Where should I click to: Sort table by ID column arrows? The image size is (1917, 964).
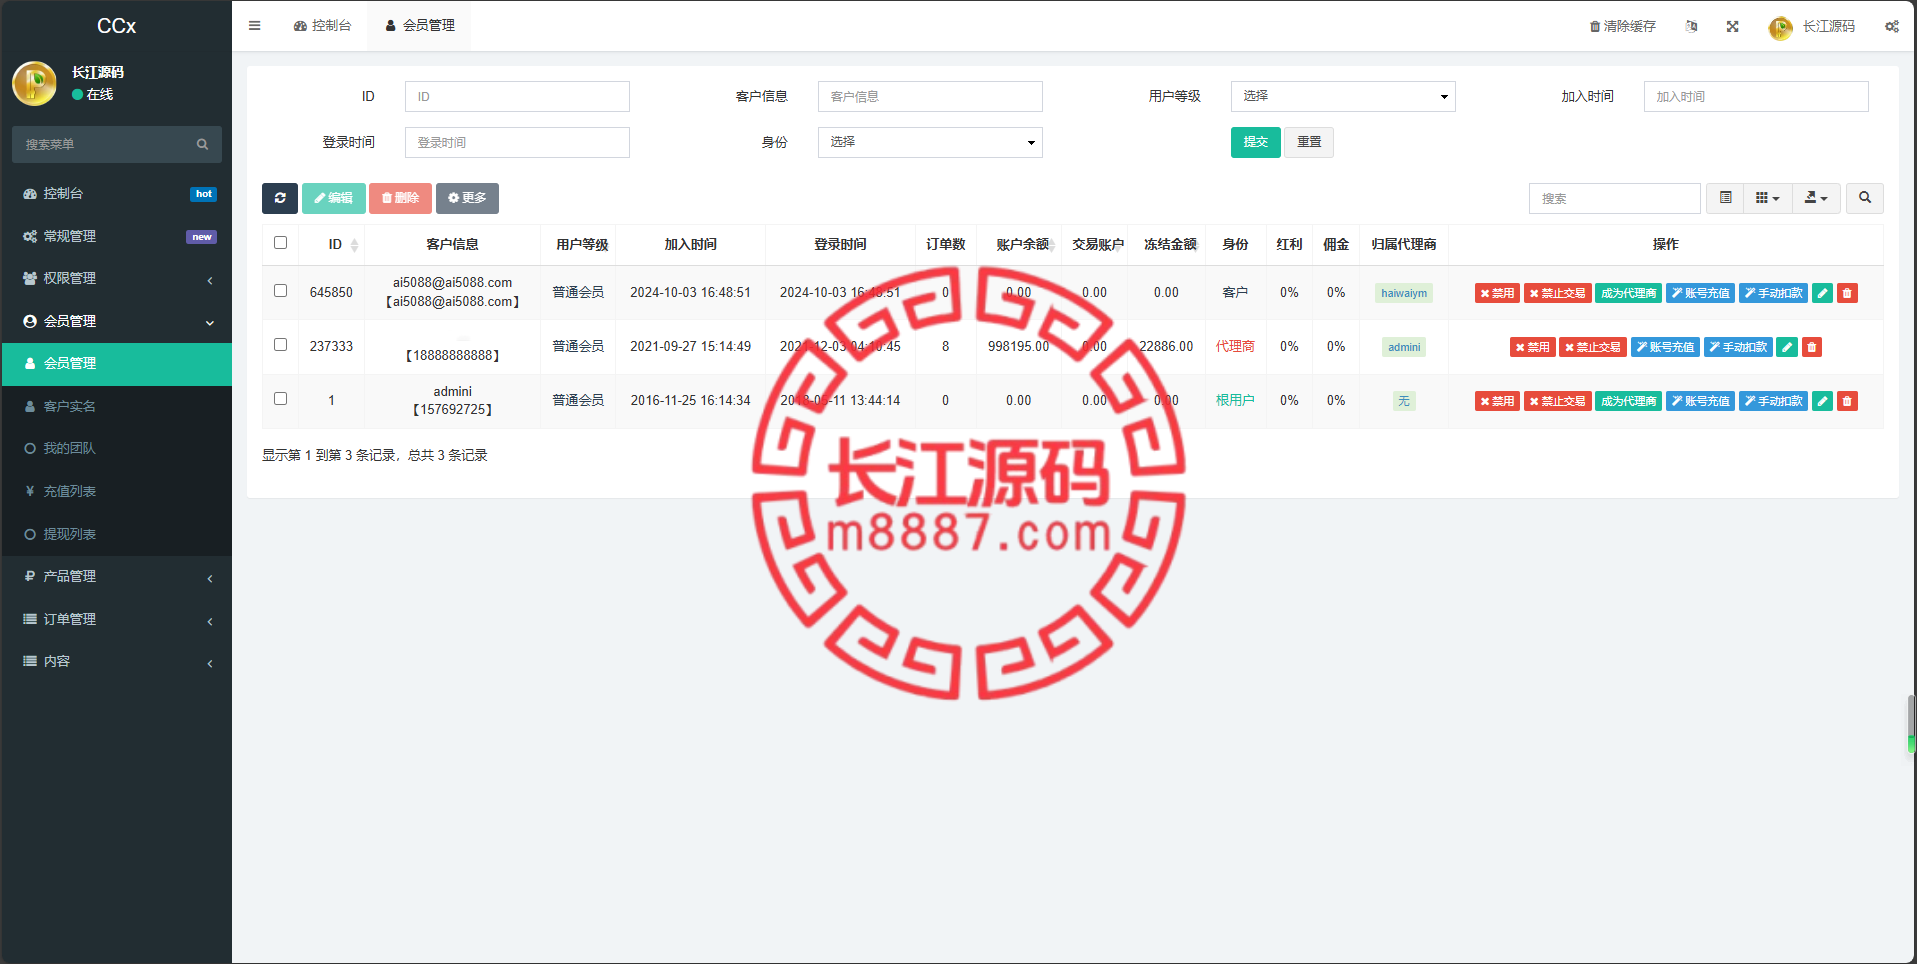click(x=355, y=245)
